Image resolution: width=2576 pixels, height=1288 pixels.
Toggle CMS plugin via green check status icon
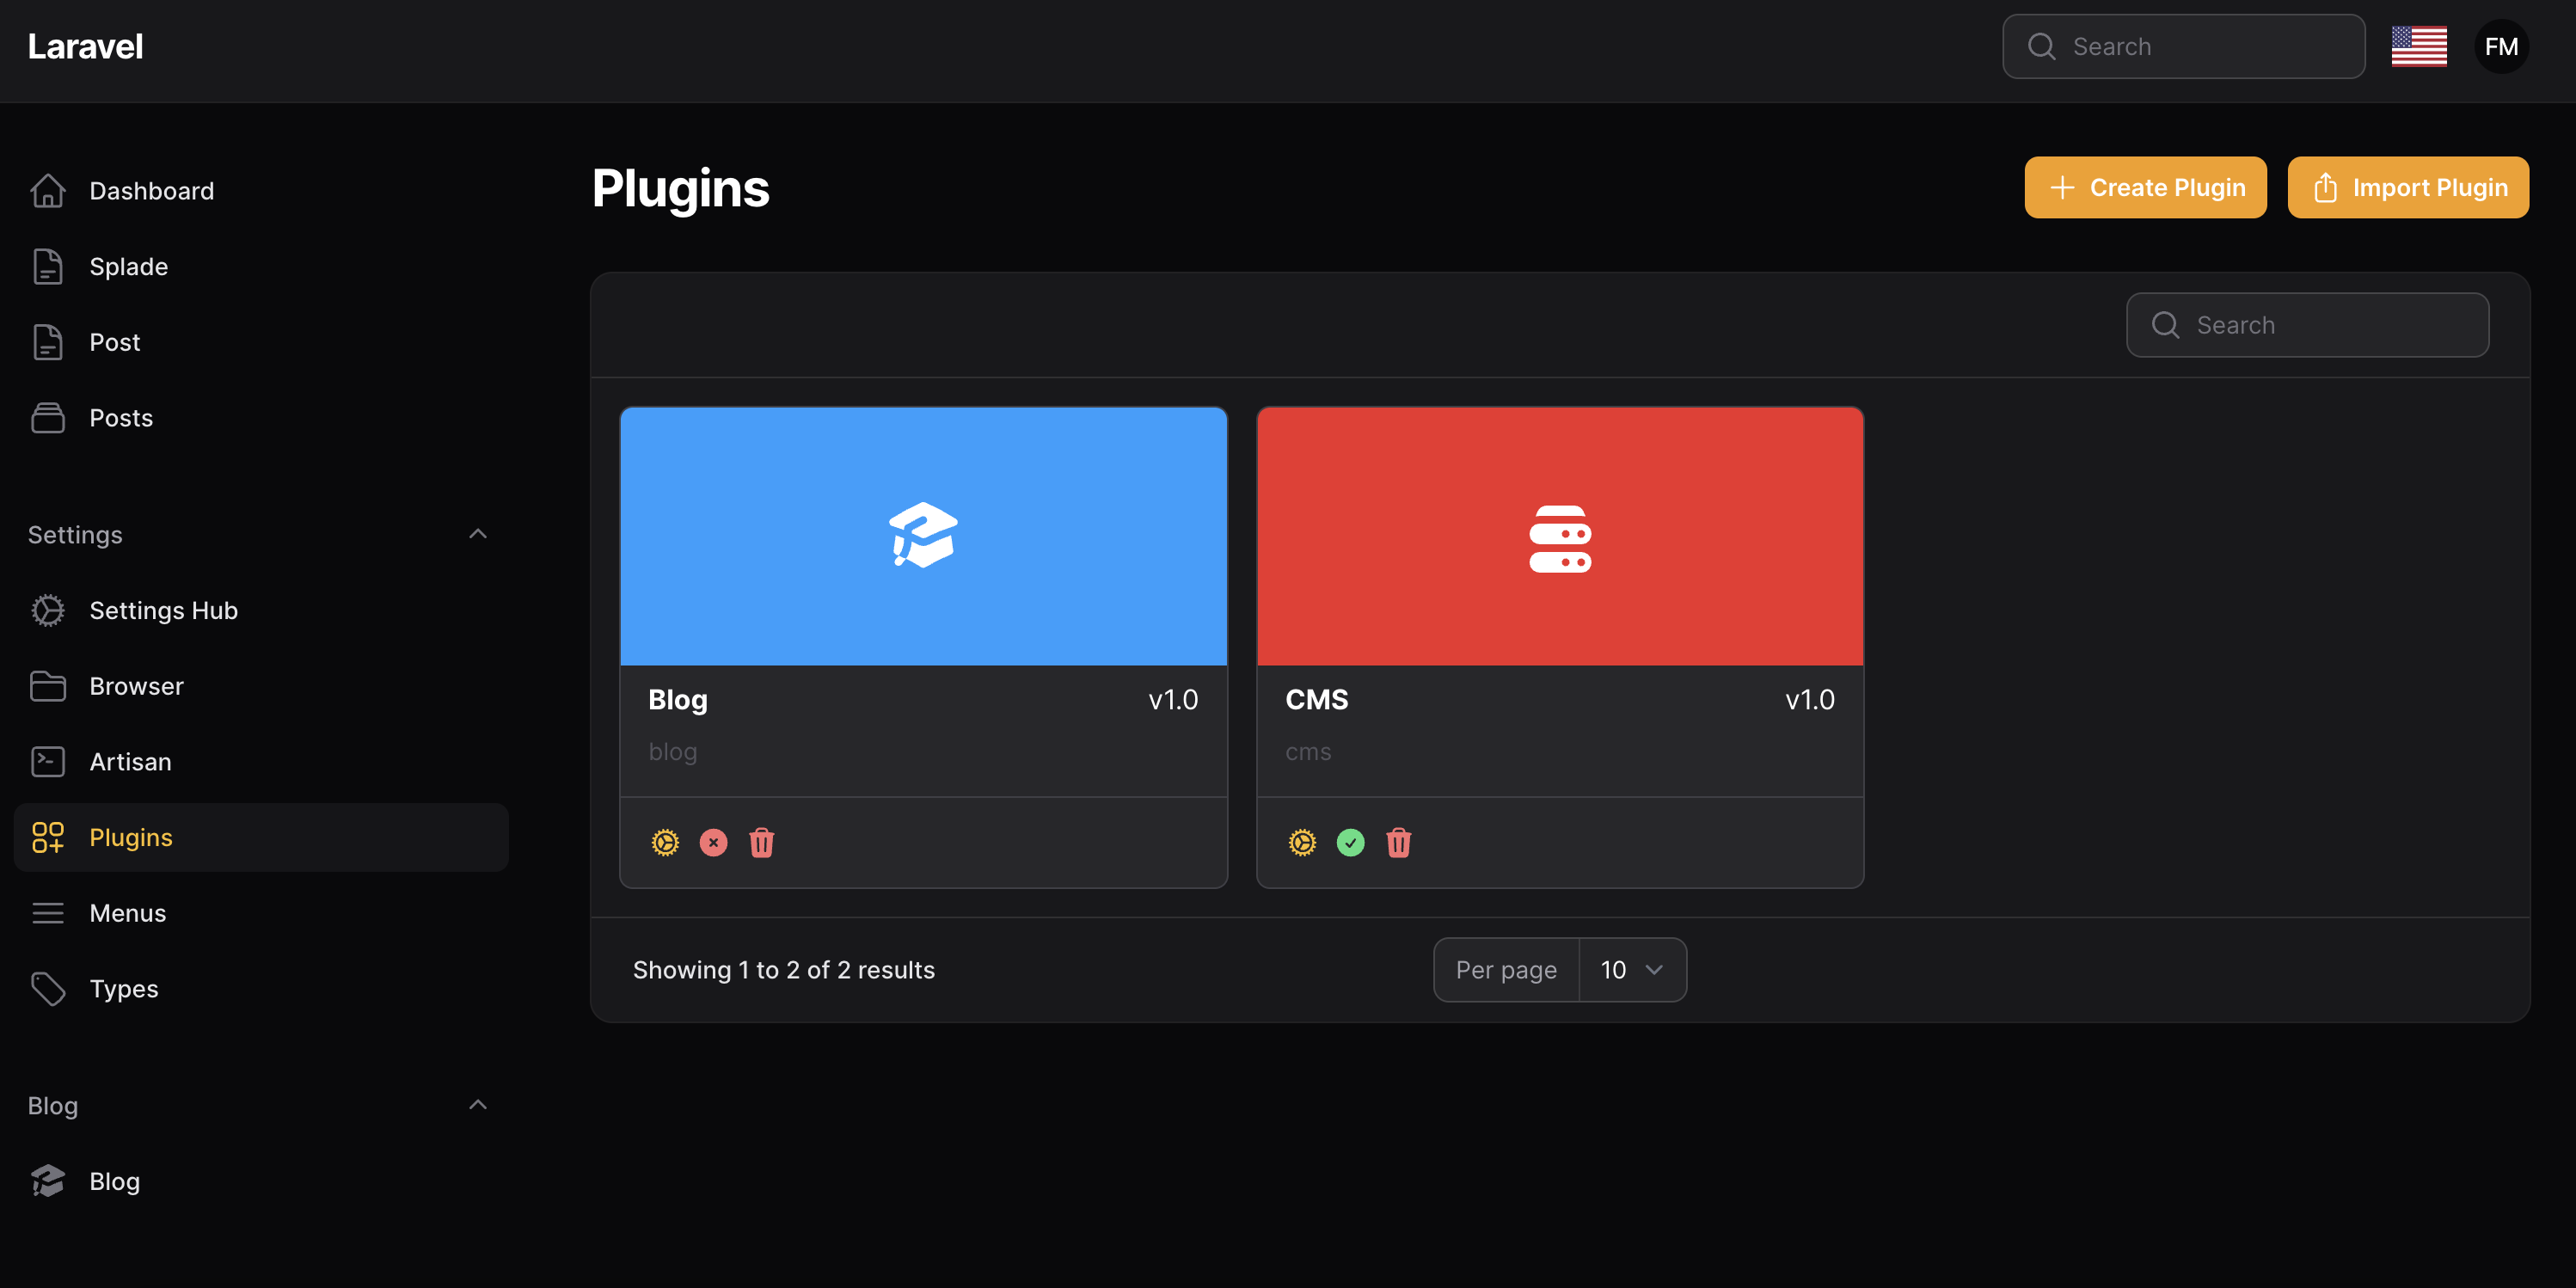[x=1350, y=843]
